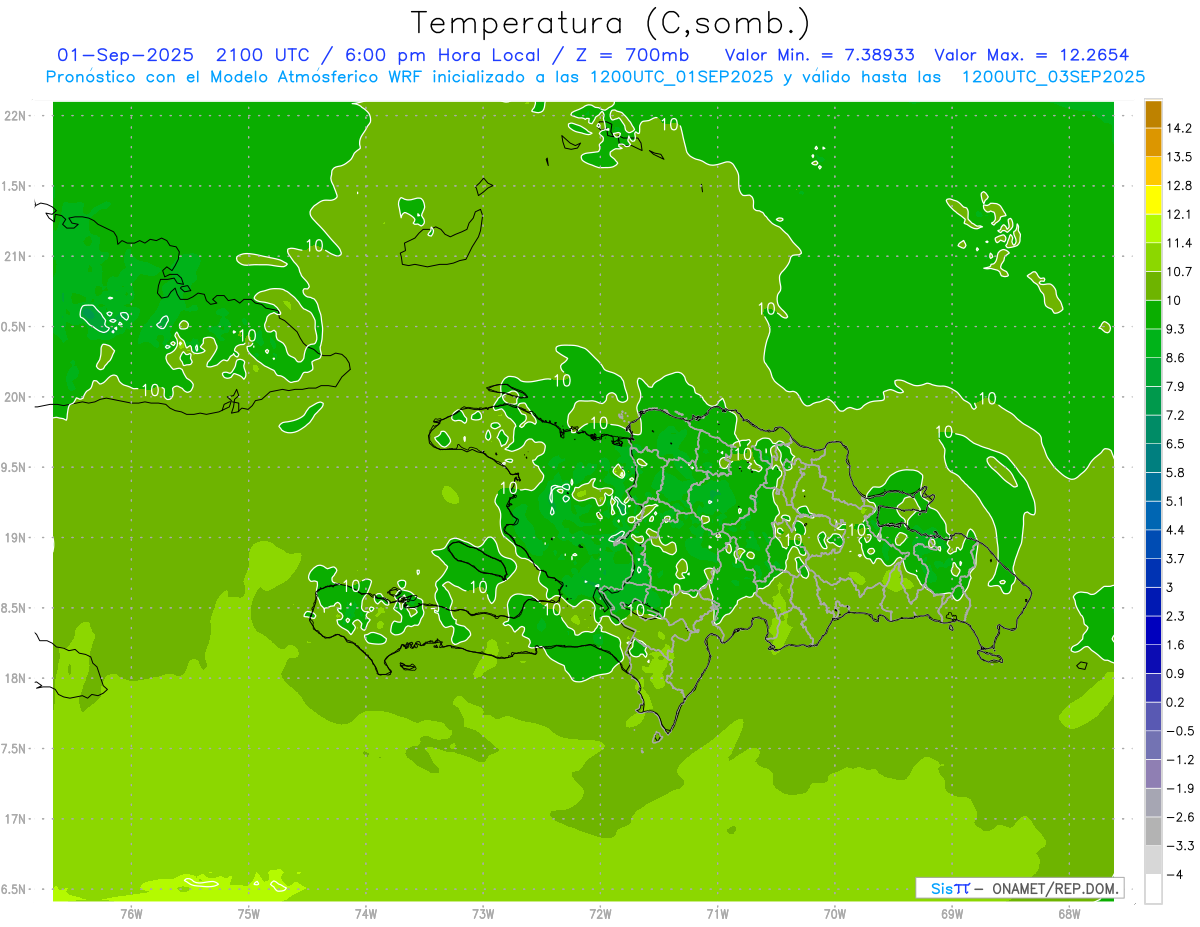This screenshot has width=1200, height=927.
Task: Click the "72W" longitude label
Action: pyautogui.click(x=600, y=913)
